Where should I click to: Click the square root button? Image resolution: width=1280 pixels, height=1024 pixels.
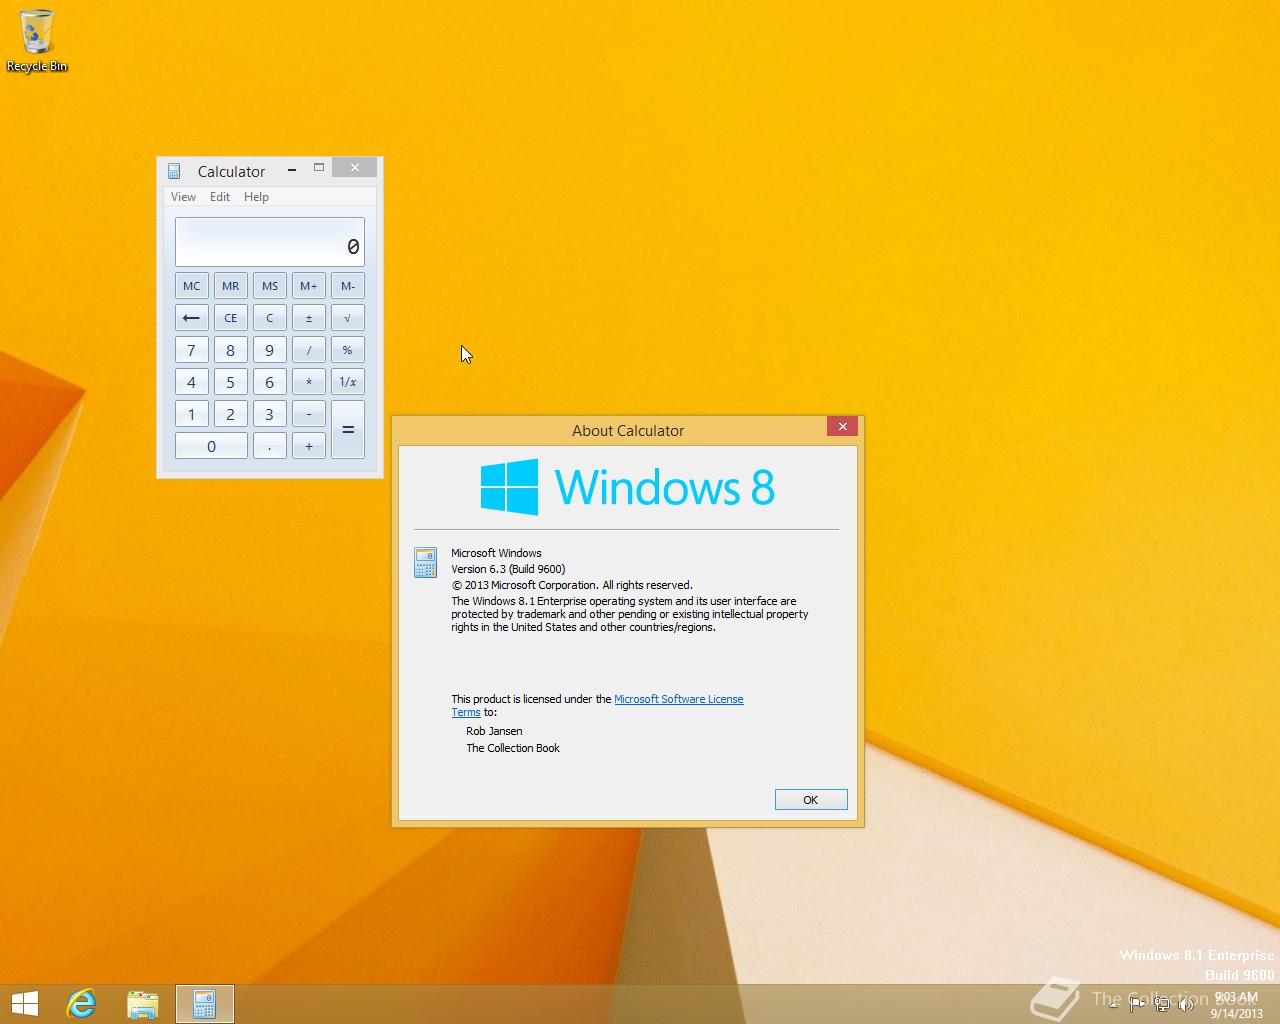pyautogui.click(x=348, y=318)
